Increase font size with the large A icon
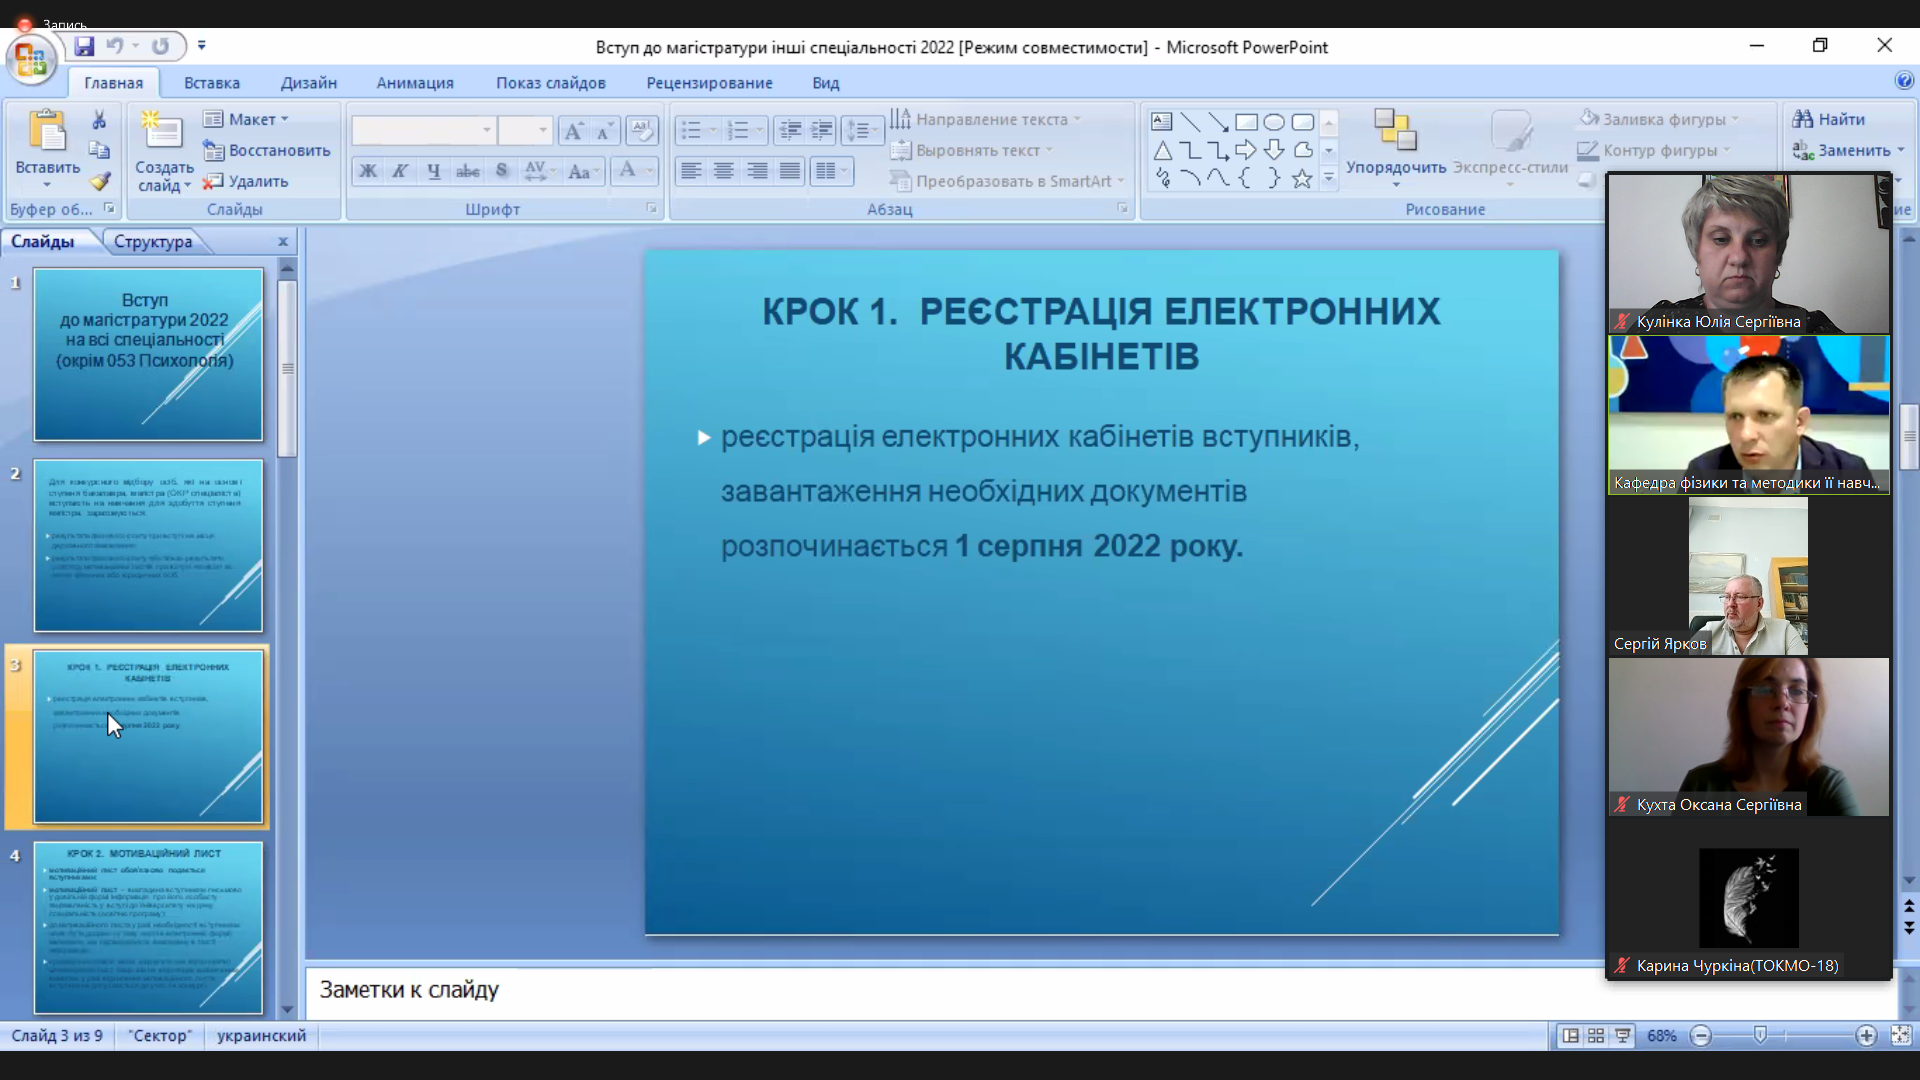 click(x=574, y=131)
